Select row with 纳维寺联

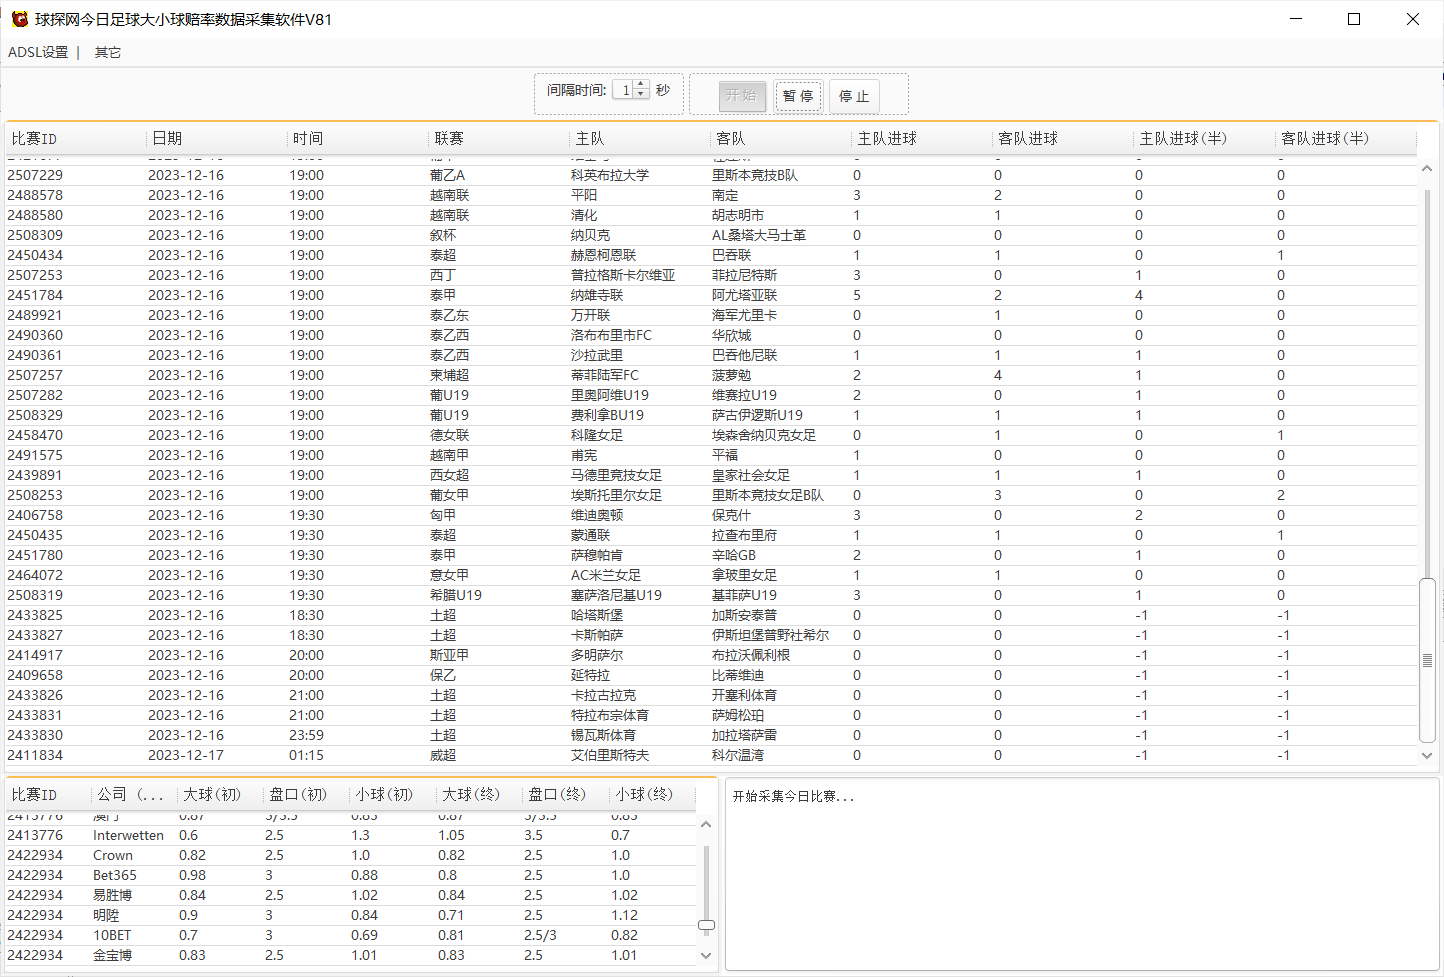(x=711, y=295)
